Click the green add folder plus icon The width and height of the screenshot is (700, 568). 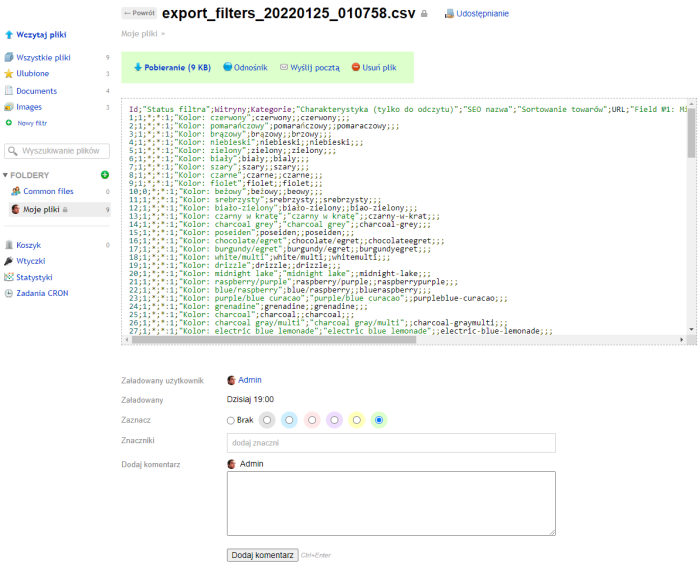[x=105, y=175]
